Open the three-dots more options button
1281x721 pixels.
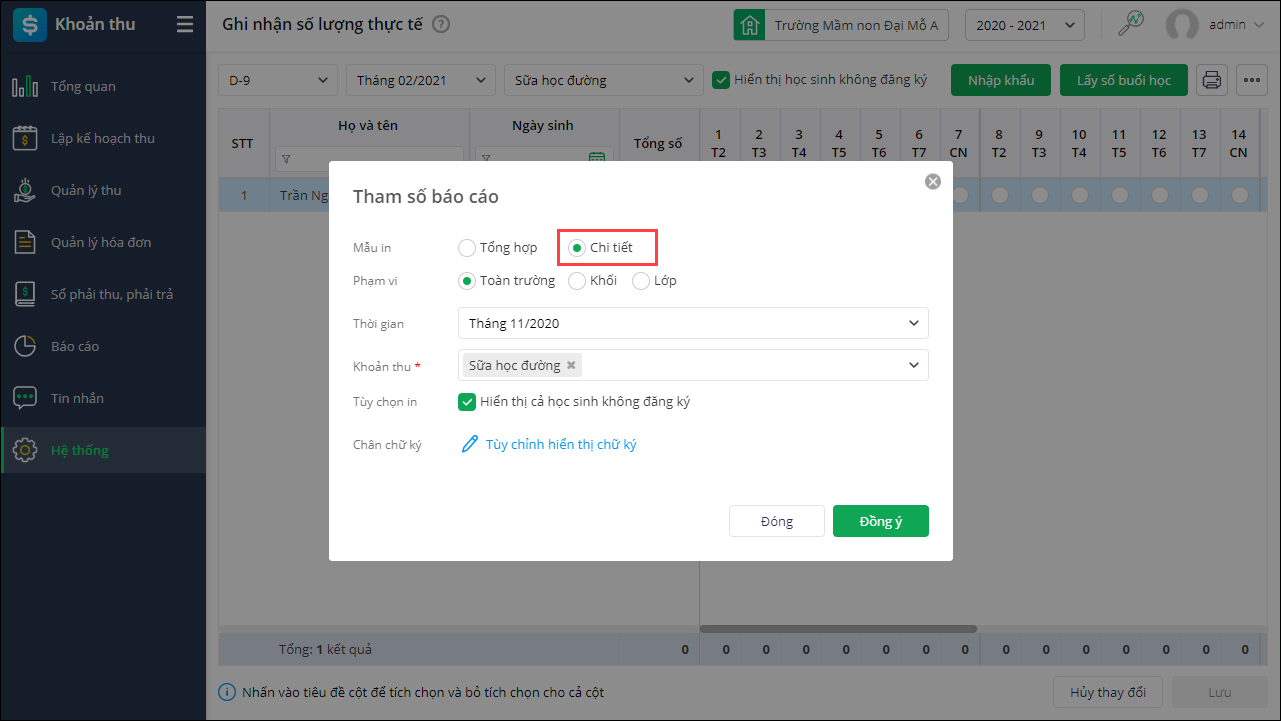[x=1252, y=80]
